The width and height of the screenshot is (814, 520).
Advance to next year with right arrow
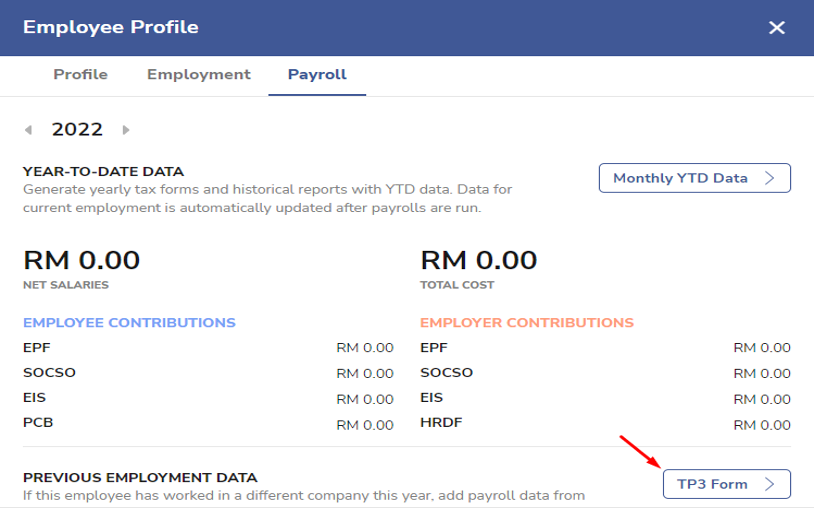(126, 130)
